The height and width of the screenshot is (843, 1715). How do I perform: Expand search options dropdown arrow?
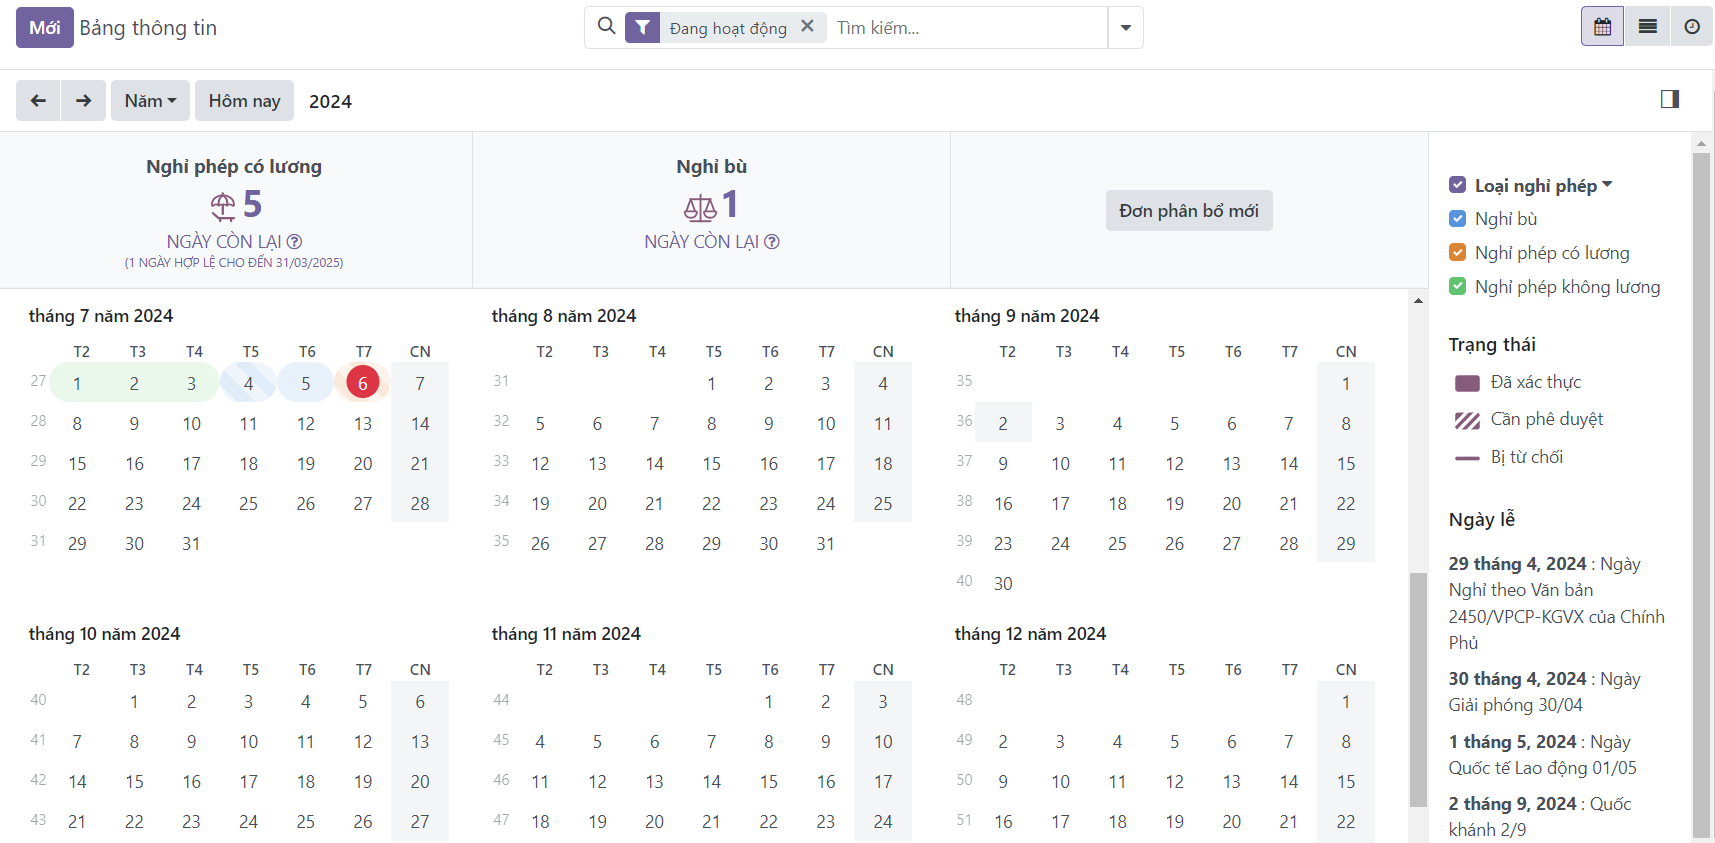point(1126,28)
